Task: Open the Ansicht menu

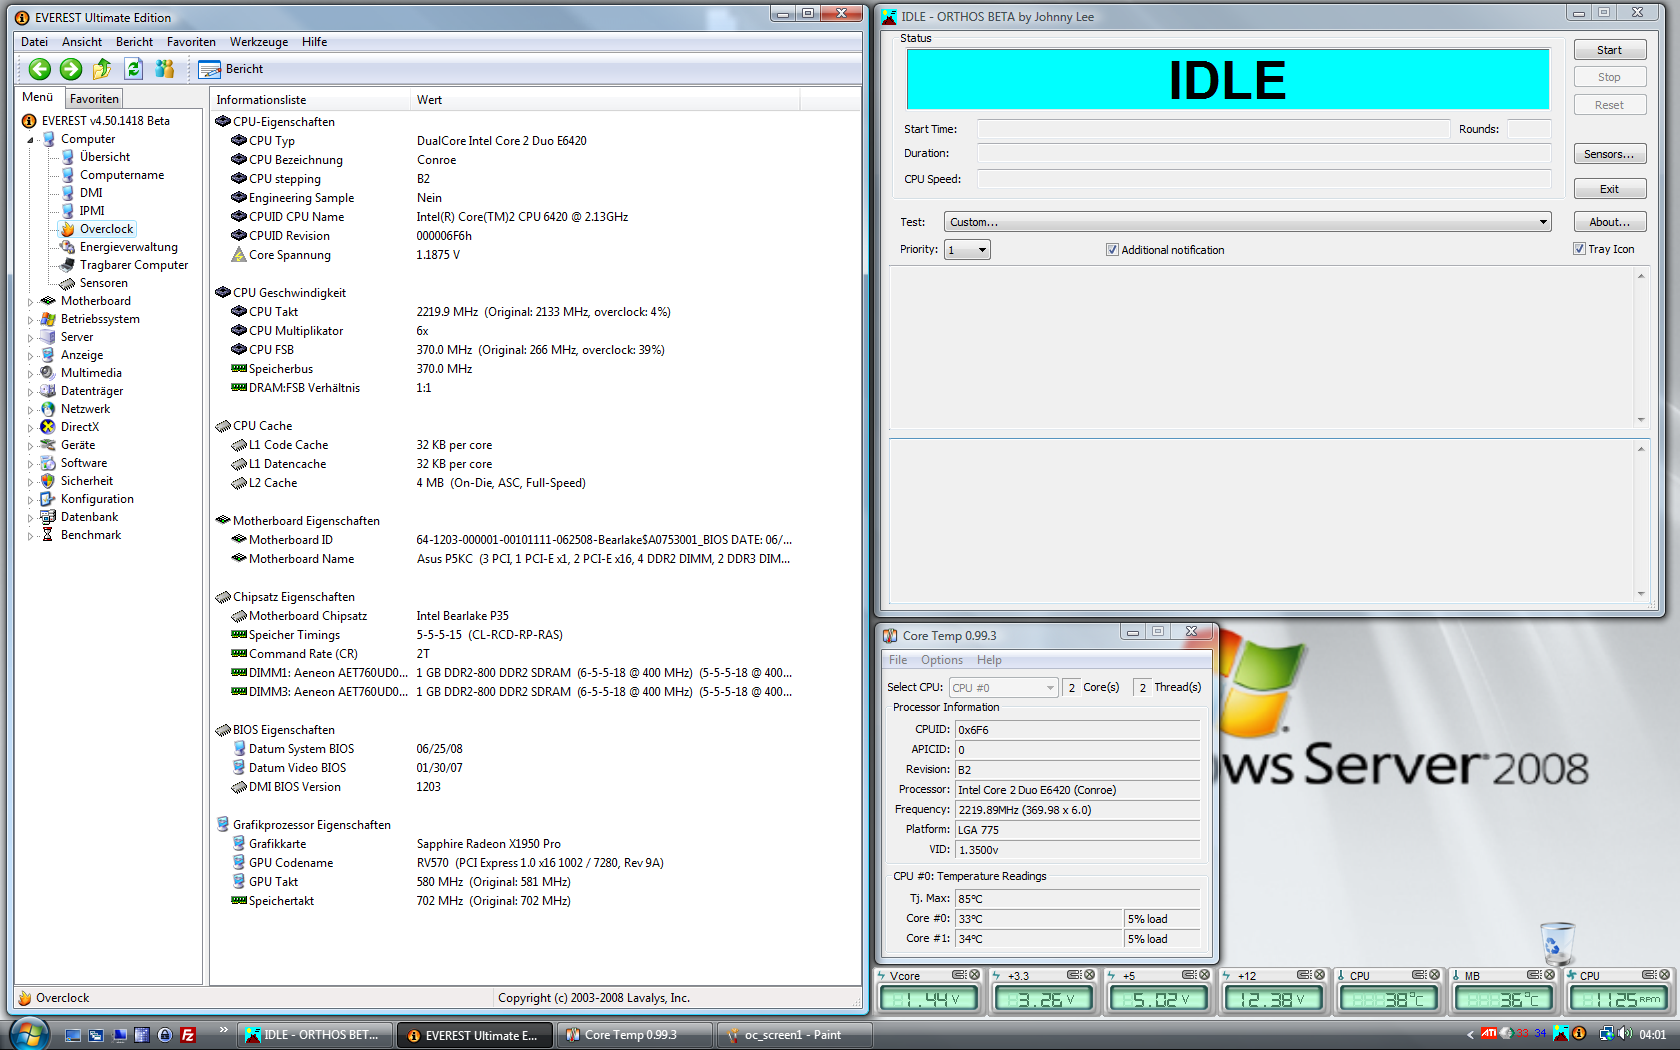Action: click(82, 42)
